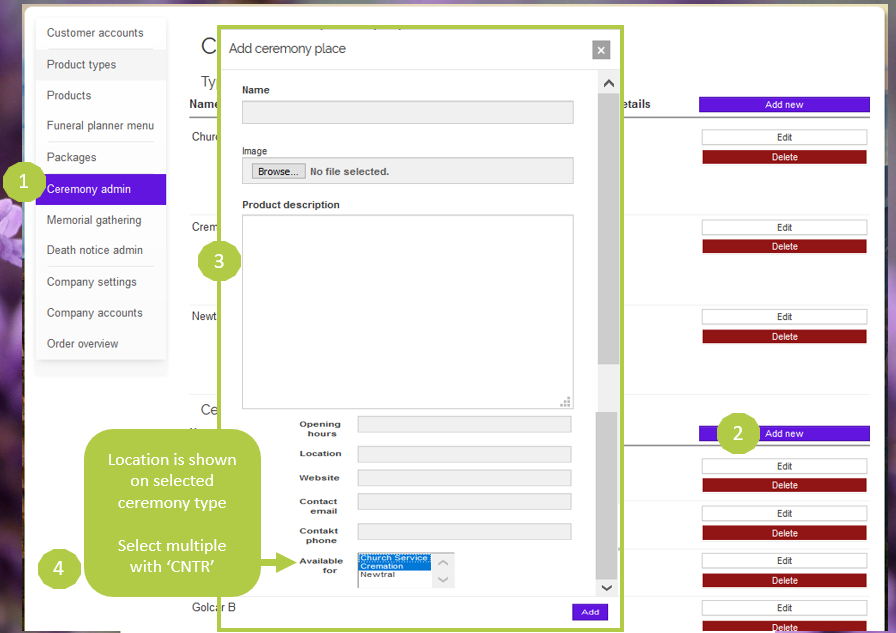Click the Opening hours field
Viewport: 896px width, 633px height.
coord(464,425)
